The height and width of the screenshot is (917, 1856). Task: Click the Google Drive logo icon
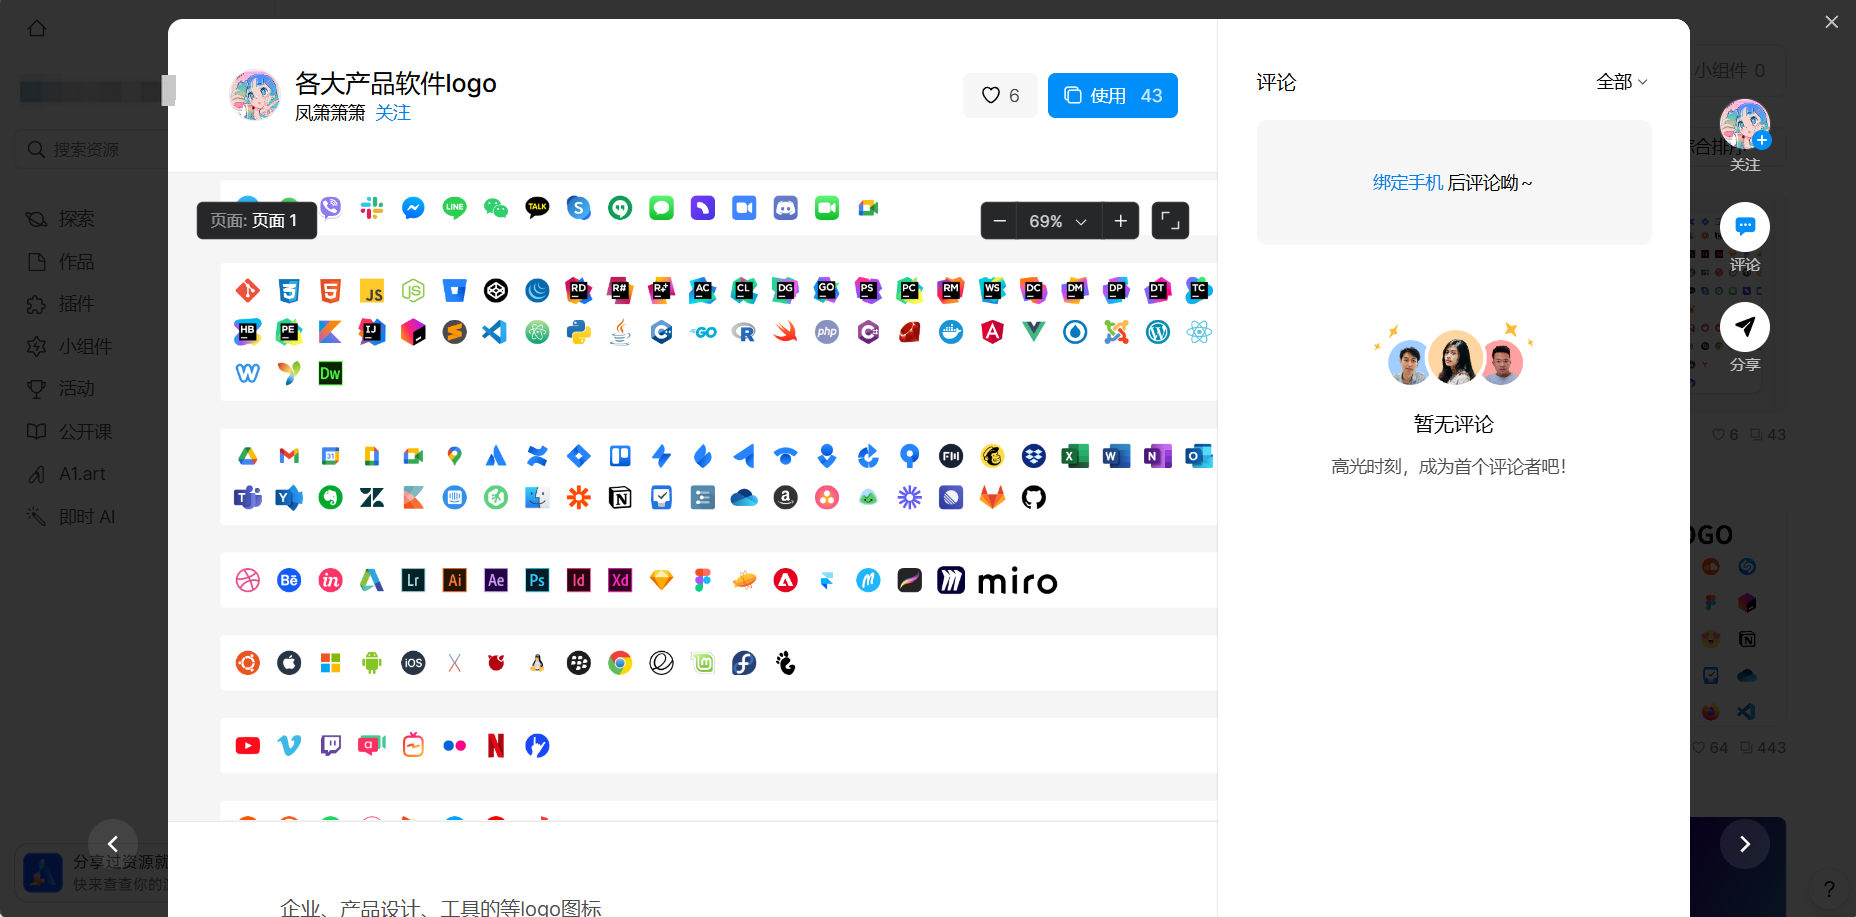click(248, 456)
